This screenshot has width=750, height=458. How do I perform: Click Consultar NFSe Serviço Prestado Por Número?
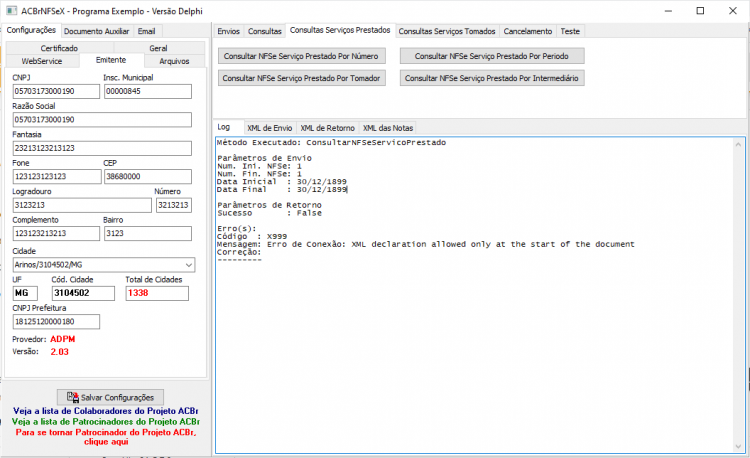click(301, 56)
